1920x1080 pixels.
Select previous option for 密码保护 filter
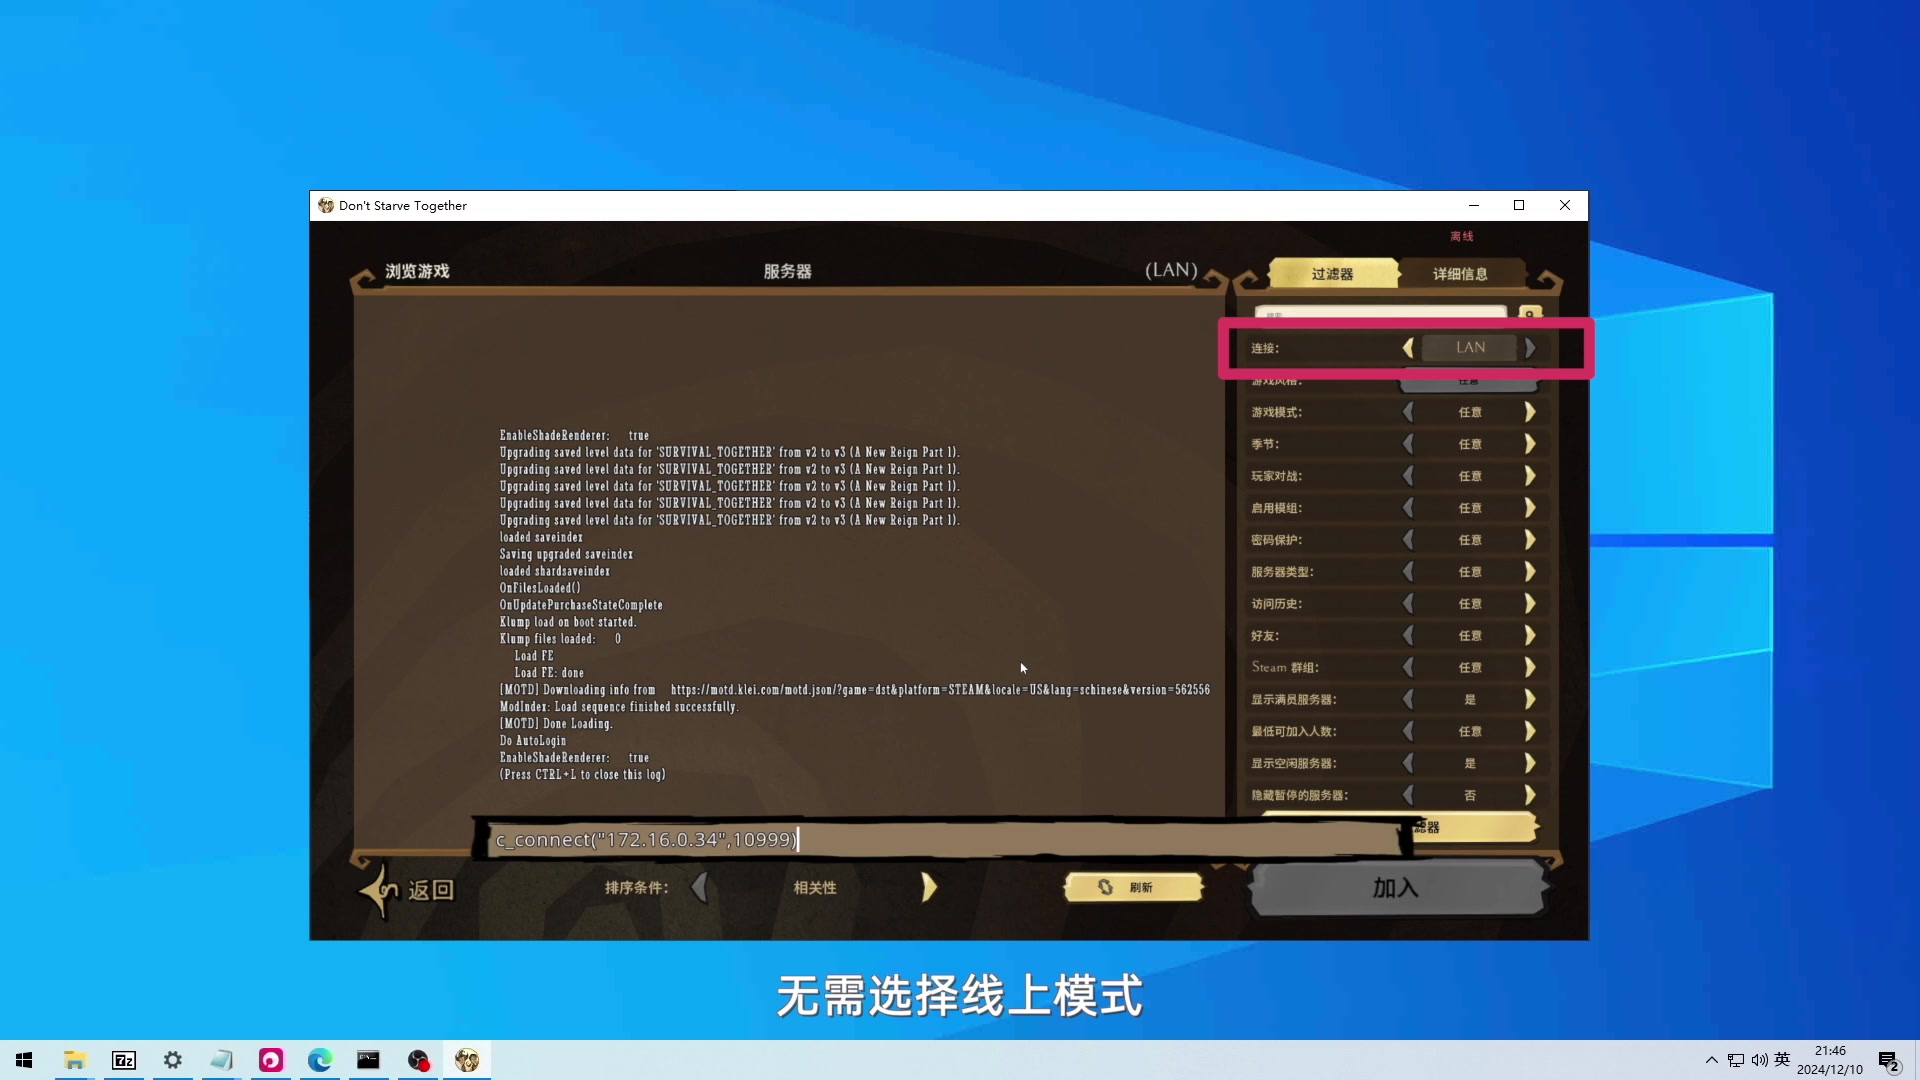[x=1408, y=540]
